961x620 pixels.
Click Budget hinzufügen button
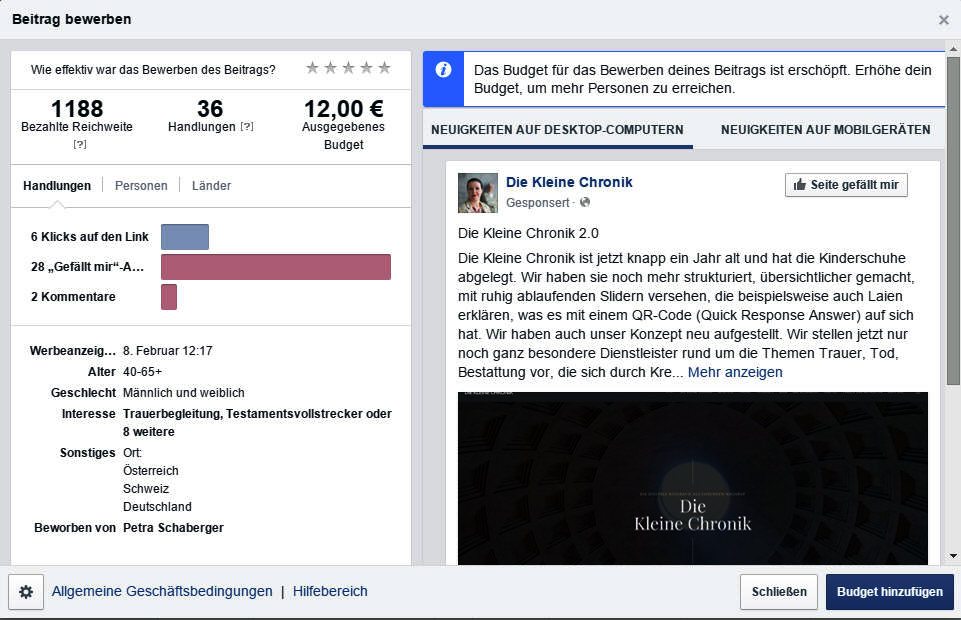click(x=890, y=592)
